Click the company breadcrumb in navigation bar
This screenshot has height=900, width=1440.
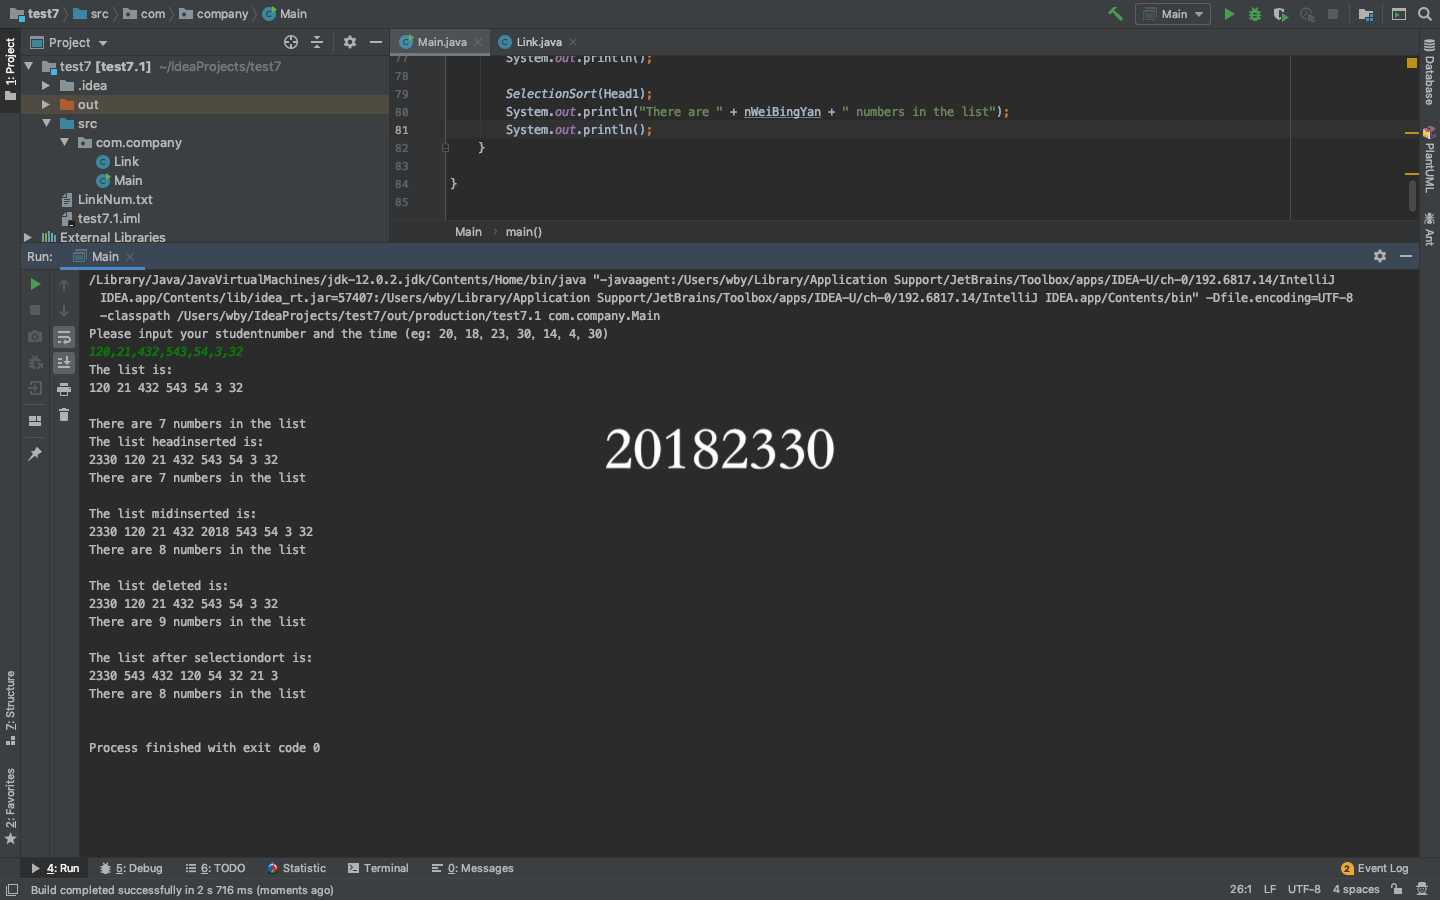(x=213, y=14)
